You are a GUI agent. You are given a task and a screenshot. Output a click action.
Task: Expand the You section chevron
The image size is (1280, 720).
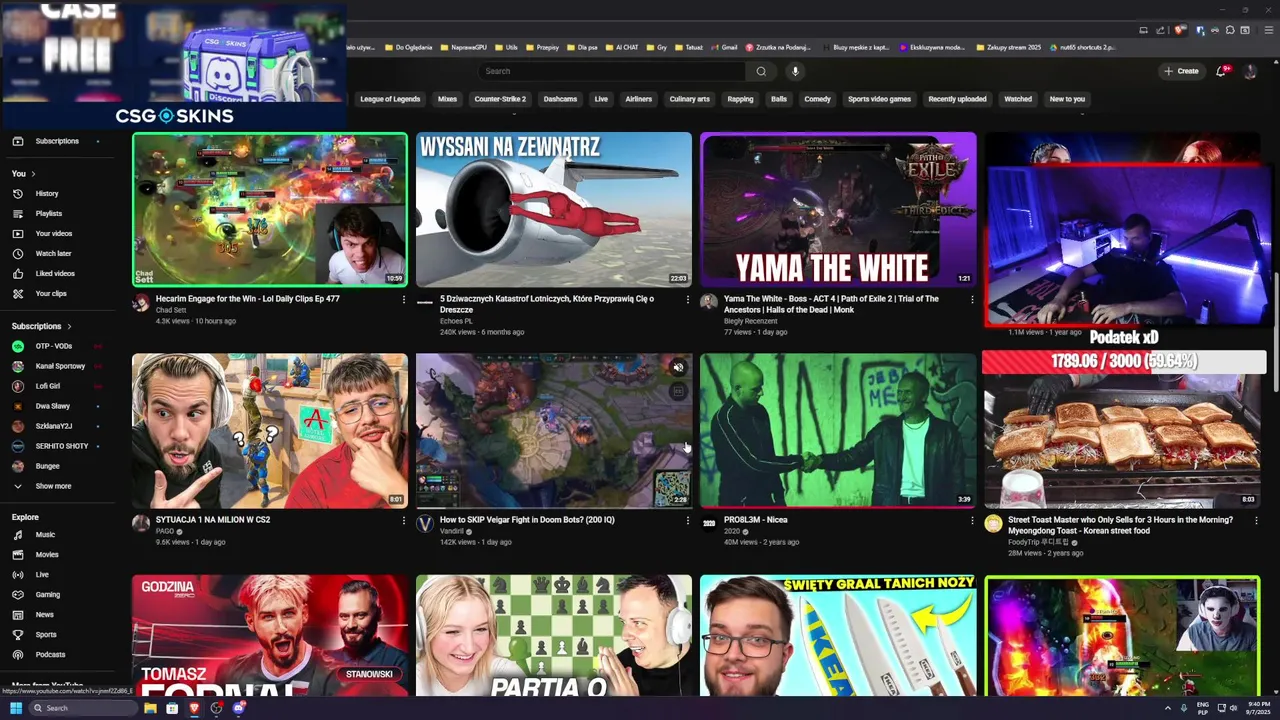[33, 174]
